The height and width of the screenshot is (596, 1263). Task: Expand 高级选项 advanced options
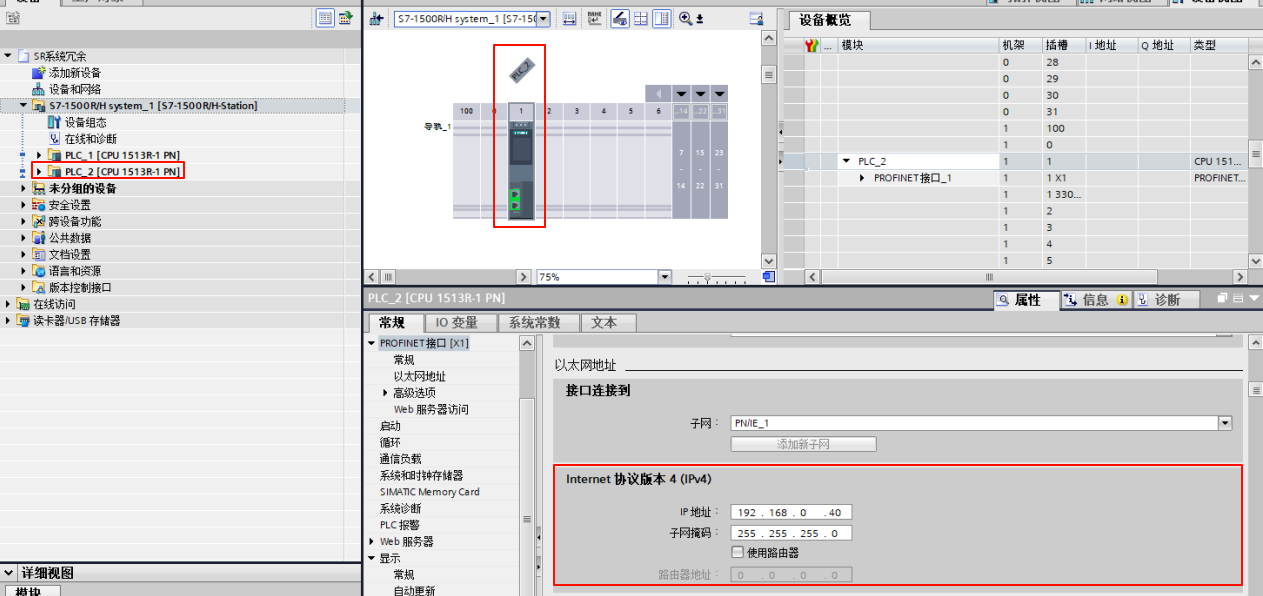(385, 393)
